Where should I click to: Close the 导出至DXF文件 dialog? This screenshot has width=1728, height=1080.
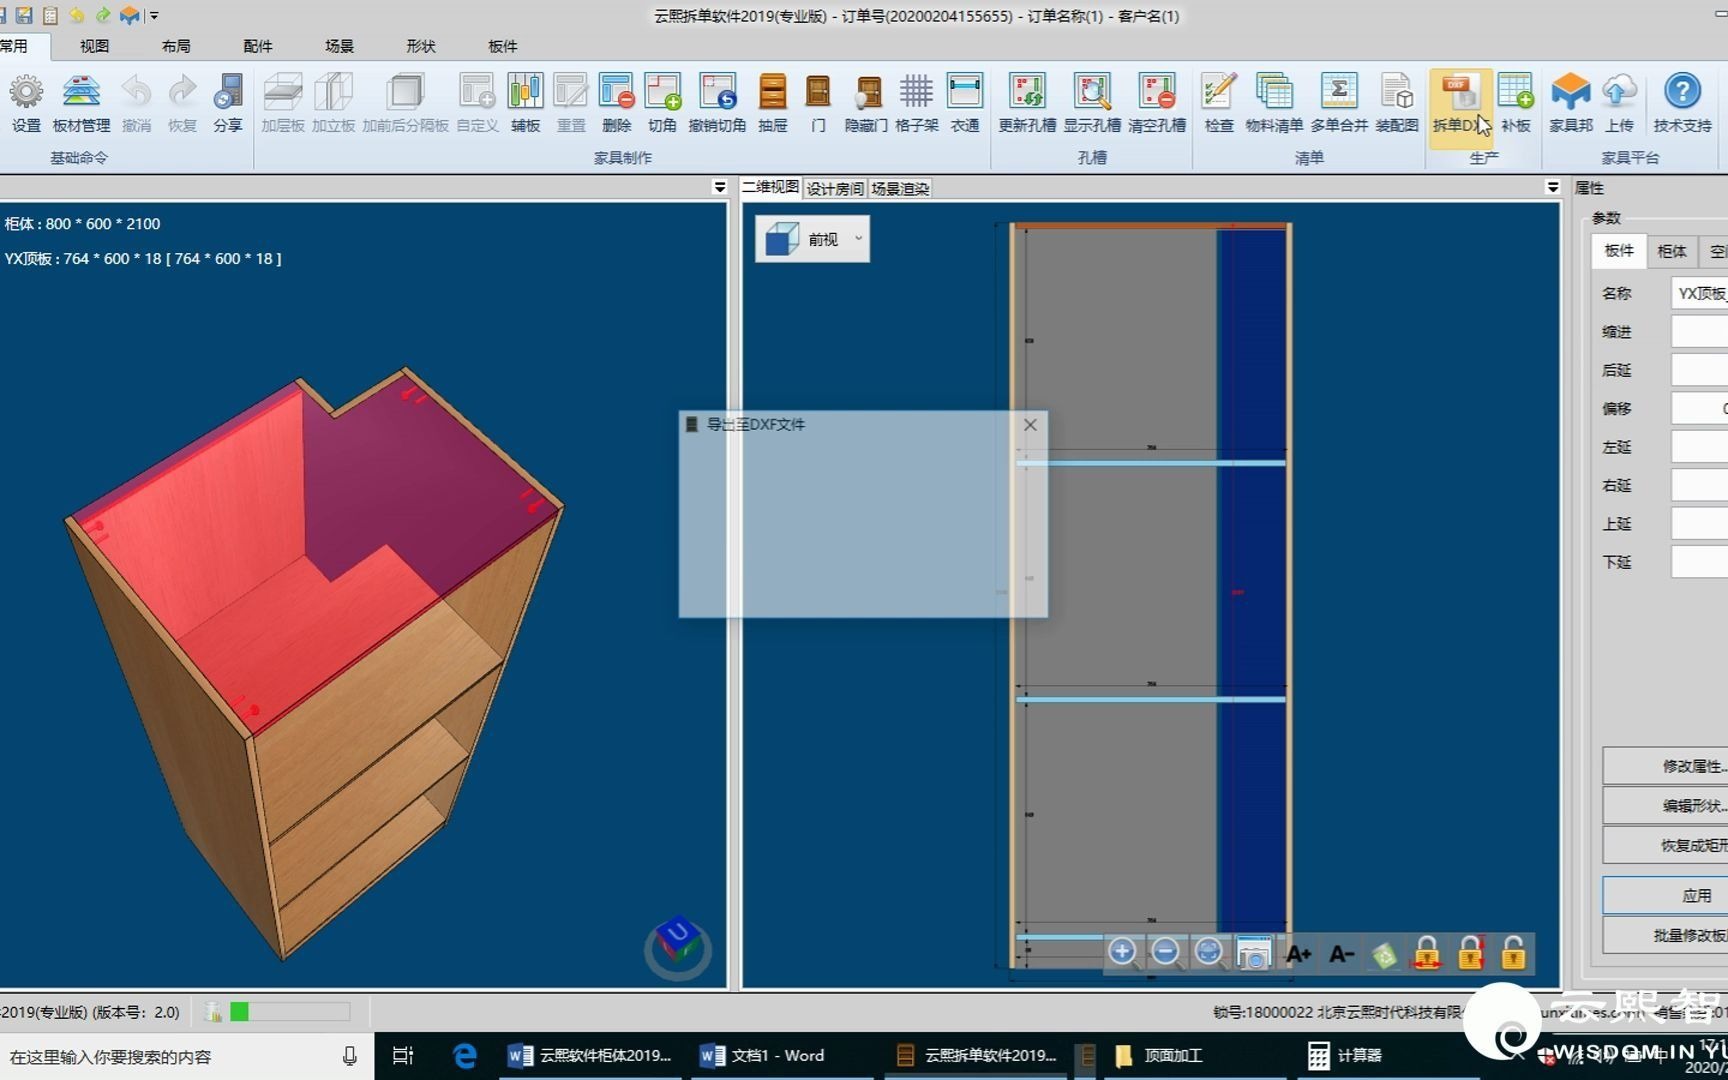[1030, 425]
